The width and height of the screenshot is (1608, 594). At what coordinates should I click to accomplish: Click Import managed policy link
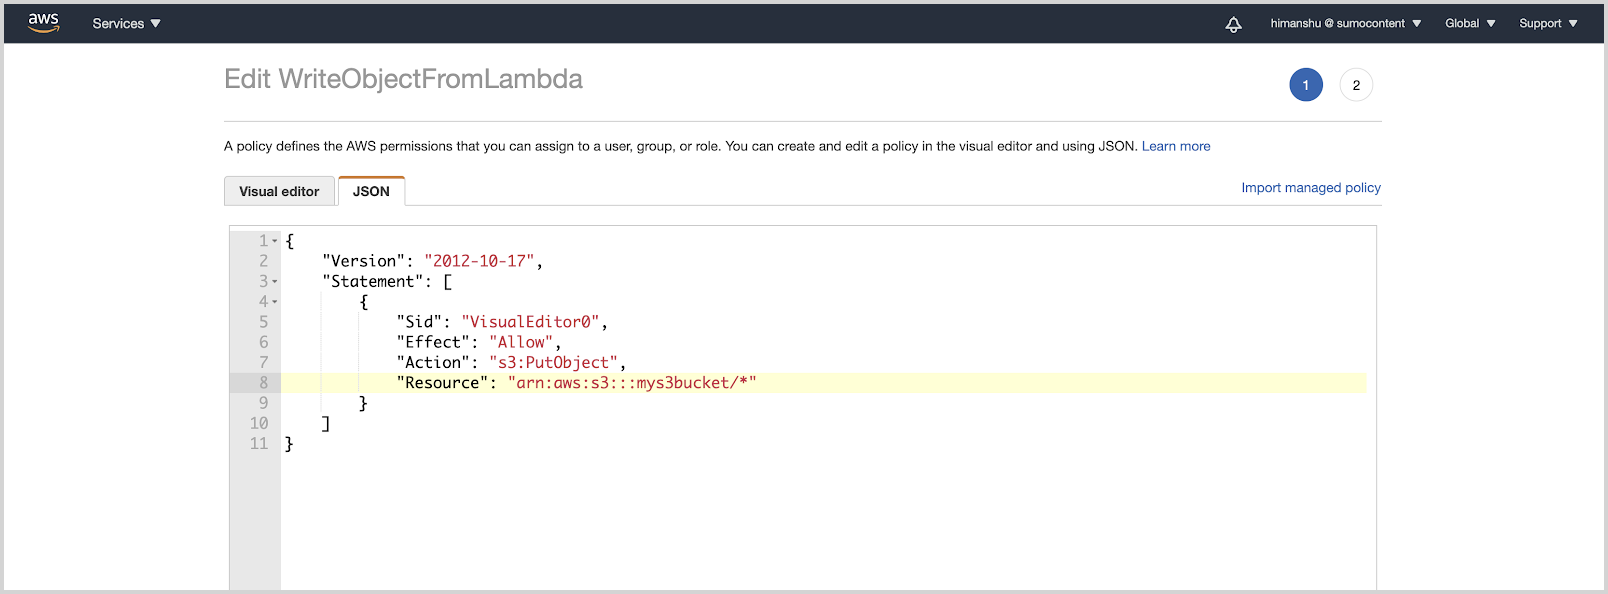1310,188
